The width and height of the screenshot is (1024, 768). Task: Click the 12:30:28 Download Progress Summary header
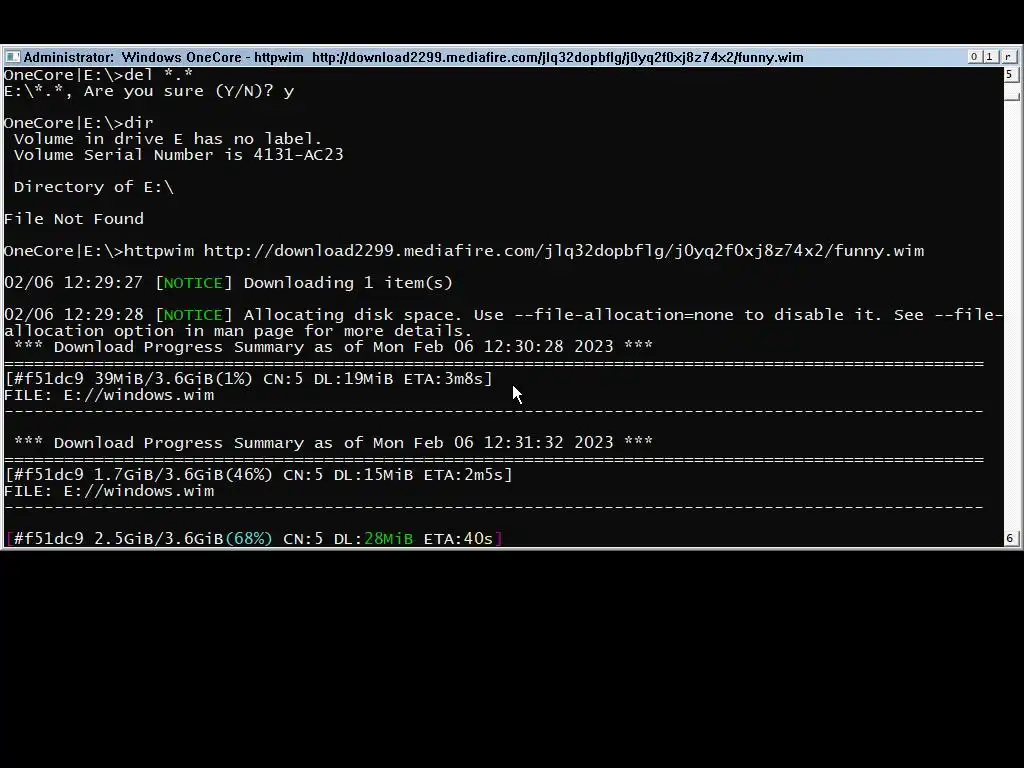tap(333, 347)
